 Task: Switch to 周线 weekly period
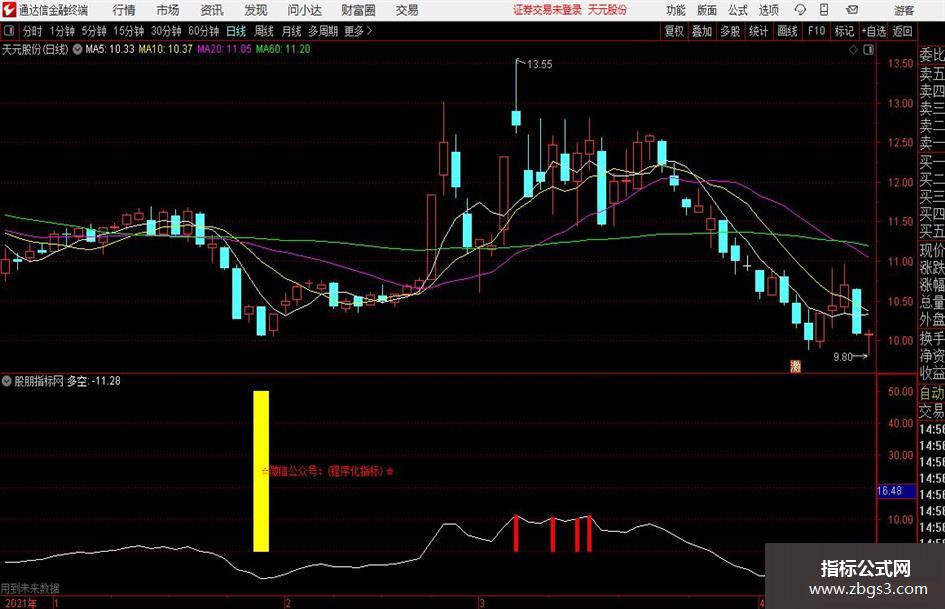pyautogui.click(x=263, y=31)
